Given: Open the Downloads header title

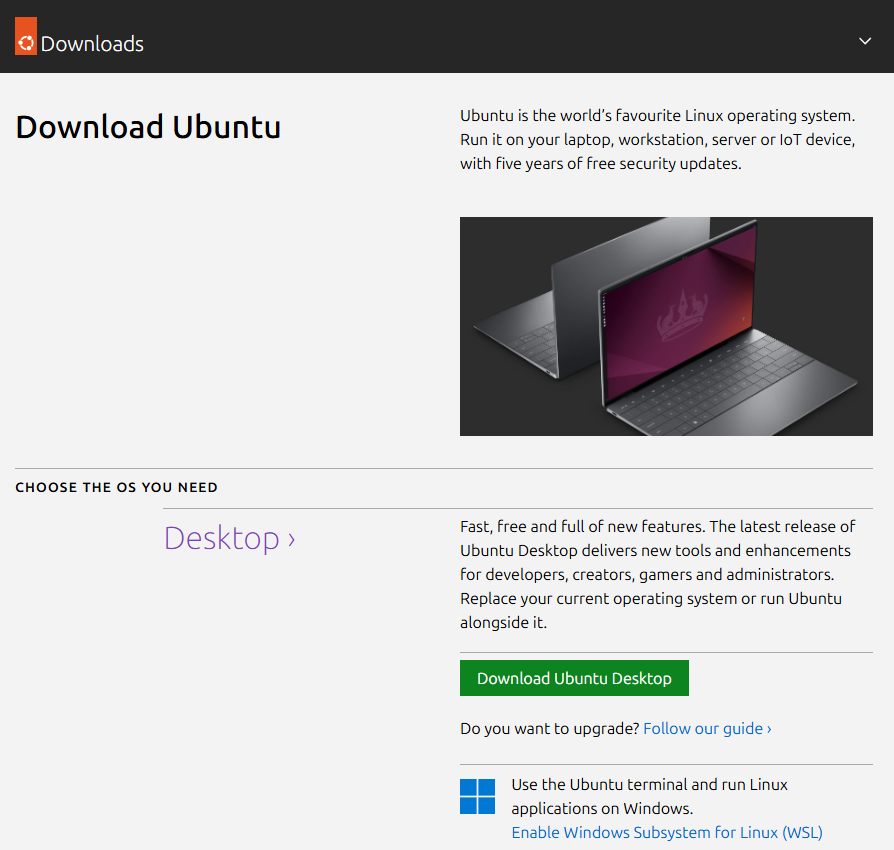Looking at the screenshot, I should [x=92, y=44].
